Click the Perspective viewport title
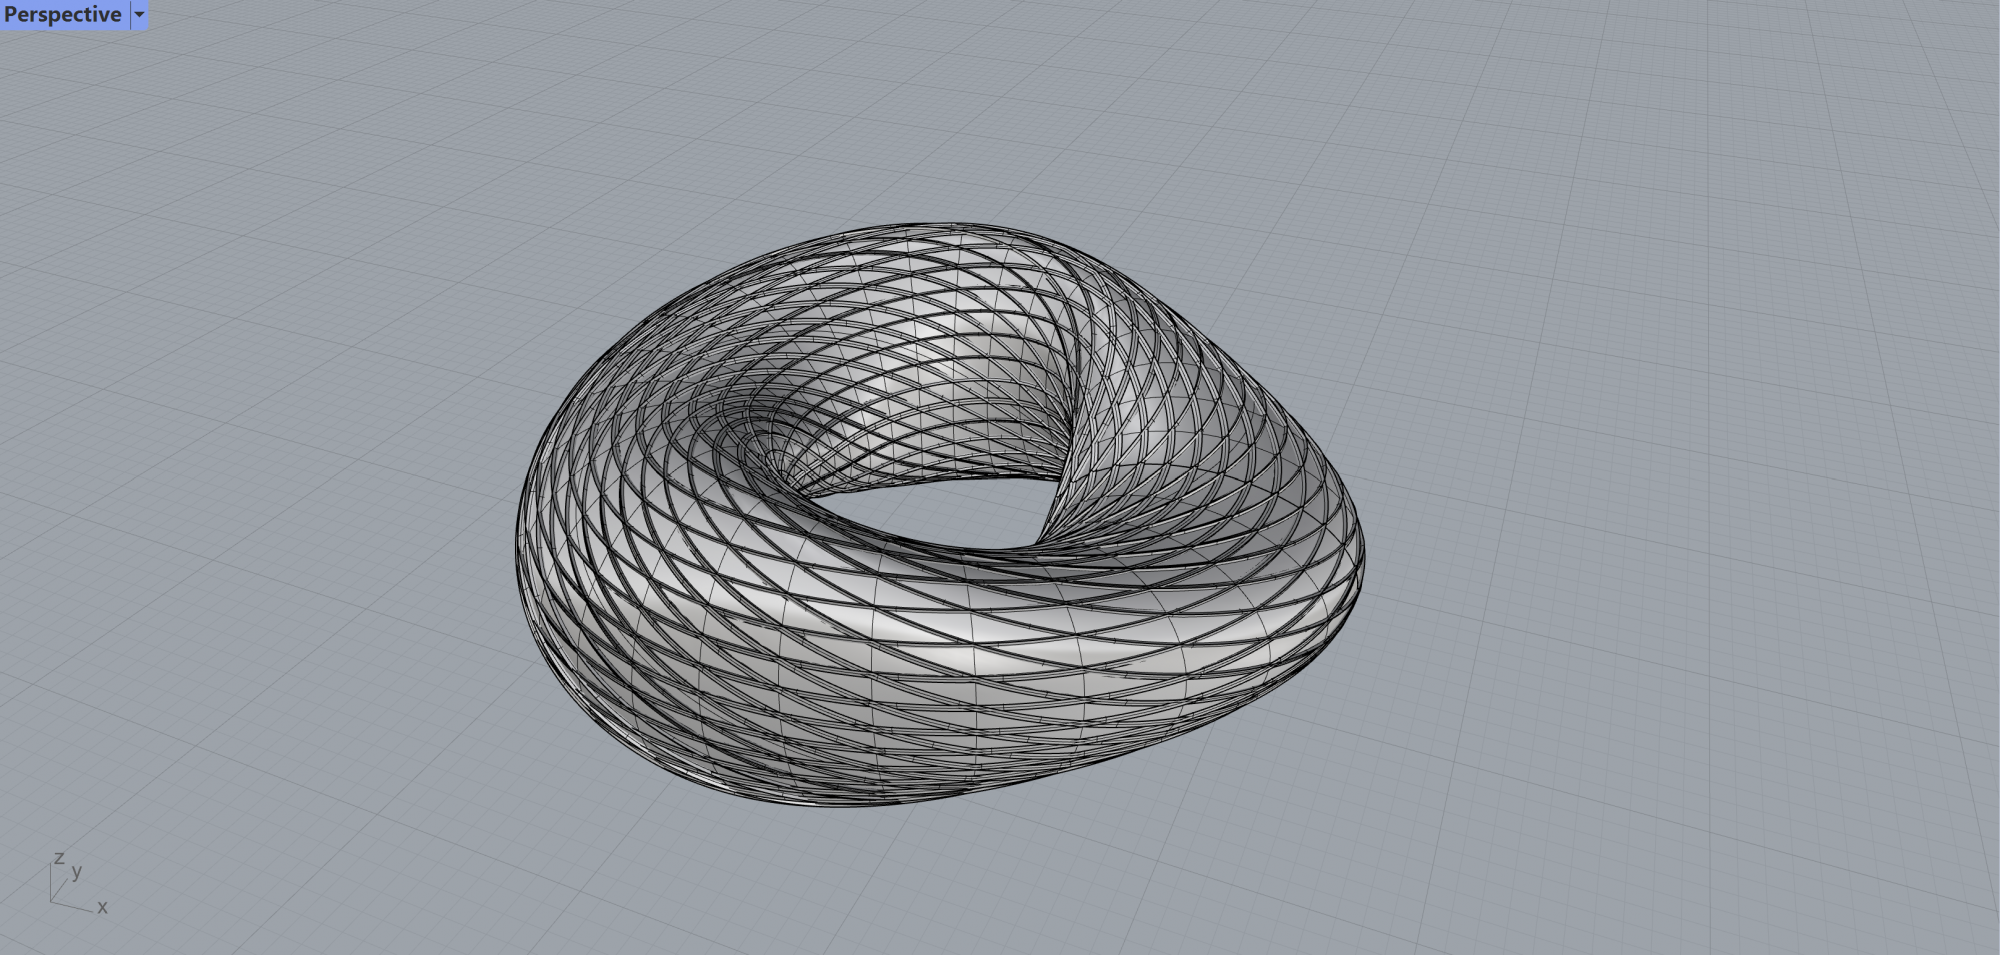 click(x=63, y=15)
